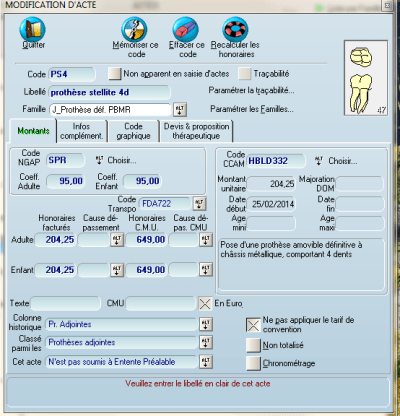Open the Classé parmi les dropdown
The image size is (400, 416).
(x=206, y=342)
